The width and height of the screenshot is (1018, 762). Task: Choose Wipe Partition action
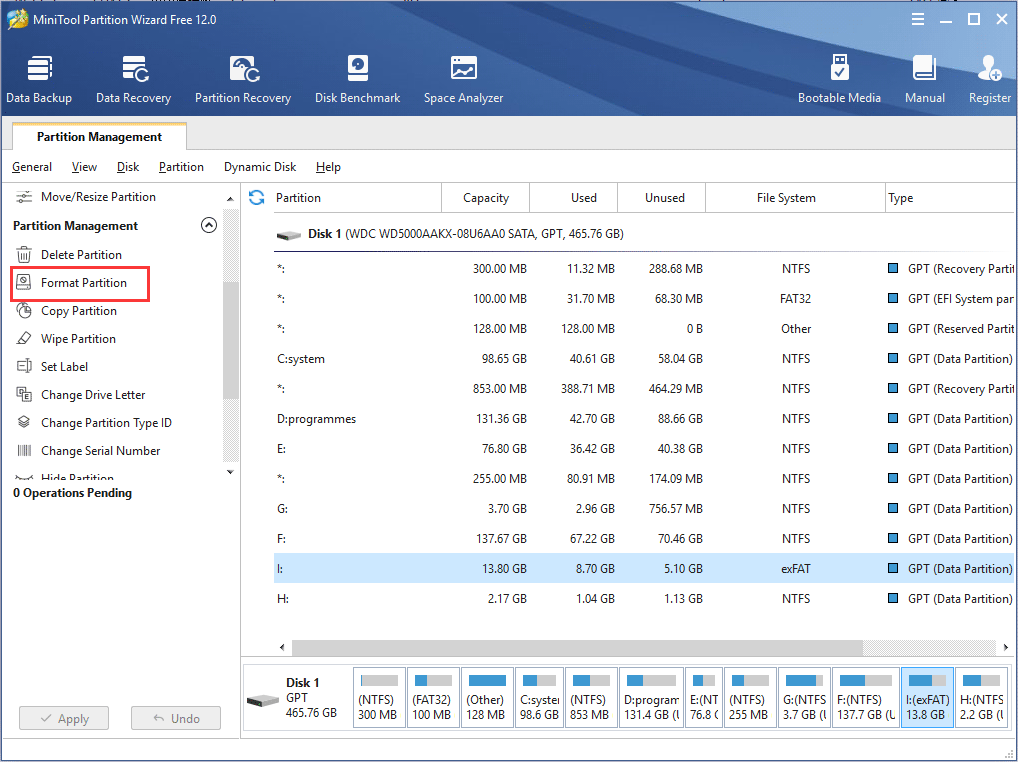[78, 339]
